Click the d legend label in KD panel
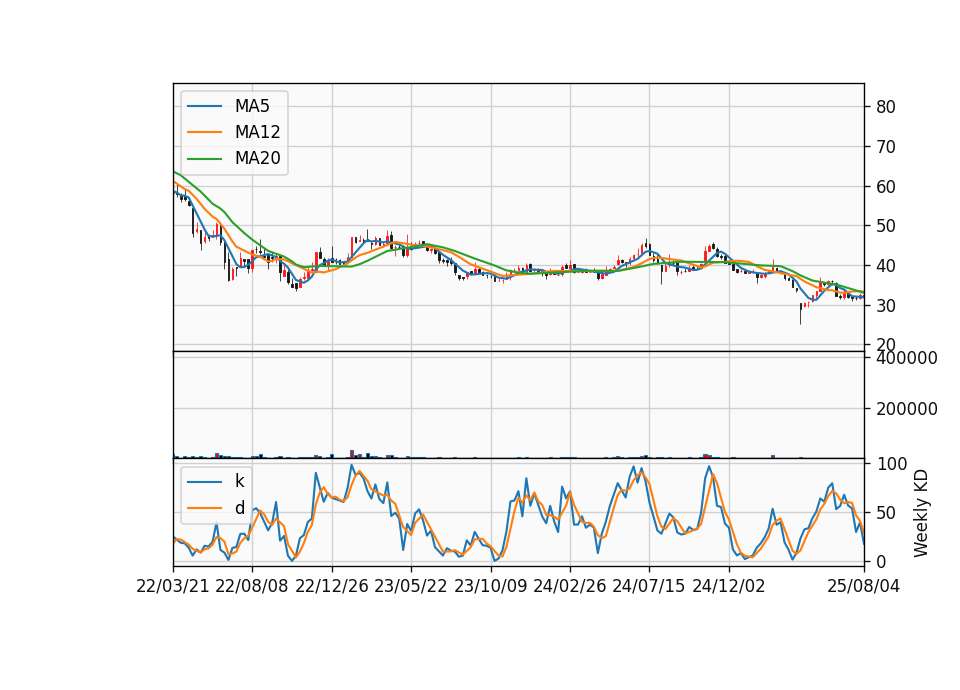The height and width of the screenshot is (690, 960). click(x=239, y=508)
